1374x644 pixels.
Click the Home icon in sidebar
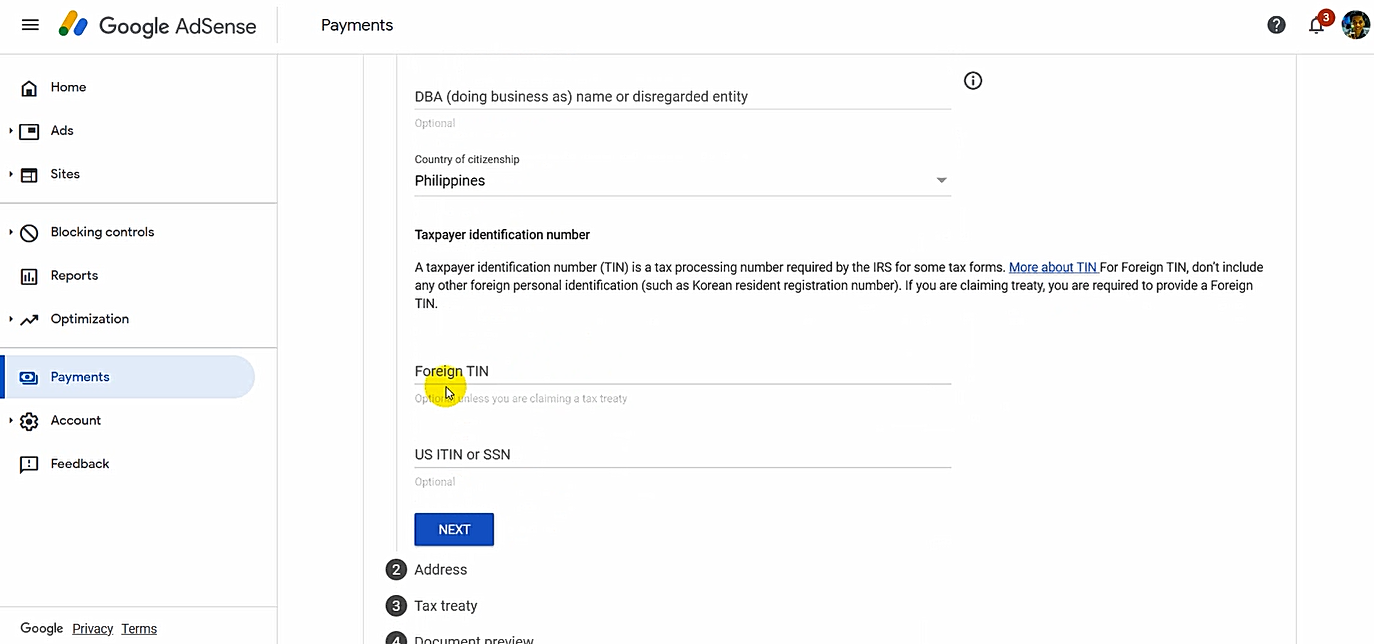pyautogui.click(x=29, y=88)
